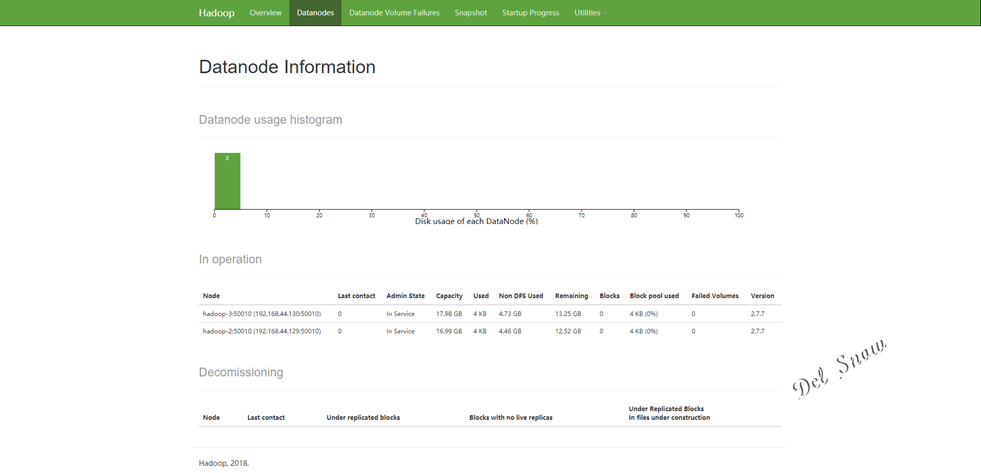The width and height of the screenshot is (981, 473).
Task: Click the Datanode Information page title
Action: coord(287,67)
